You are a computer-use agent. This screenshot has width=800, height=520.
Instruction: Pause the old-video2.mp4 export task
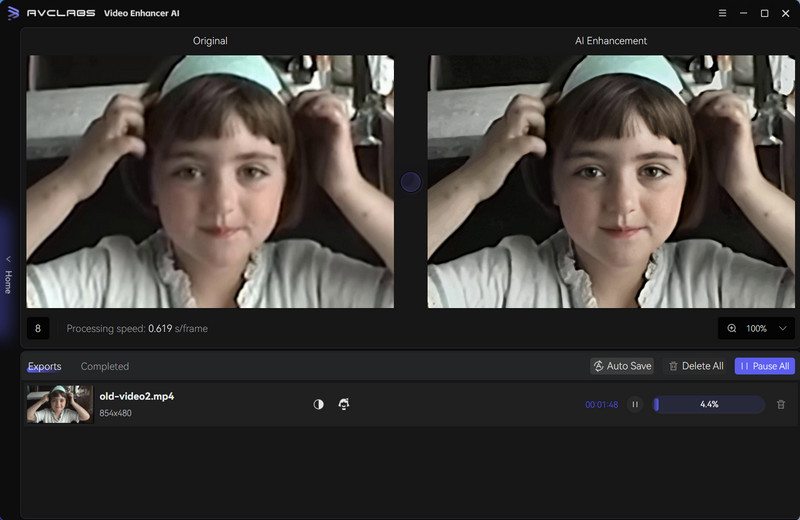[635, 404]
